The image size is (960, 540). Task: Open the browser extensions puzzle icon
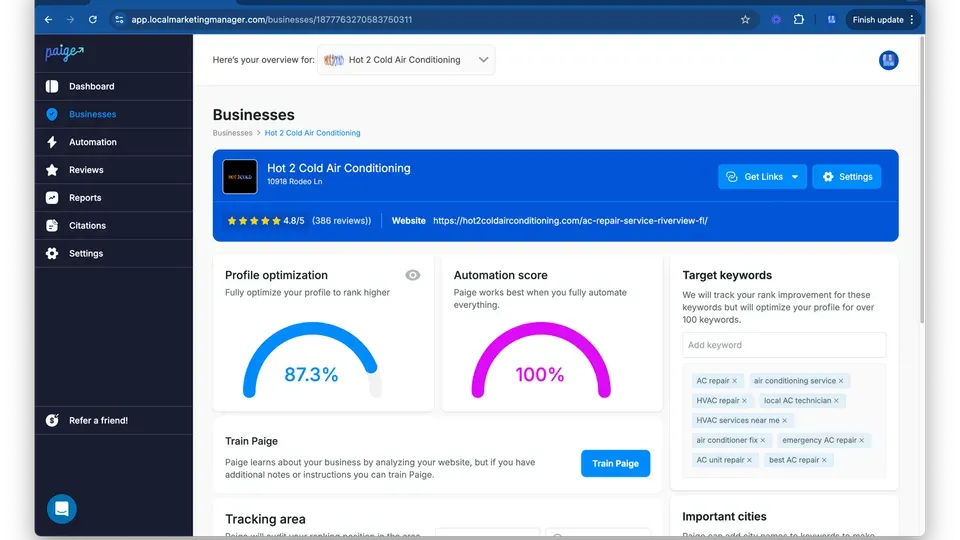[x=798, y=20]
